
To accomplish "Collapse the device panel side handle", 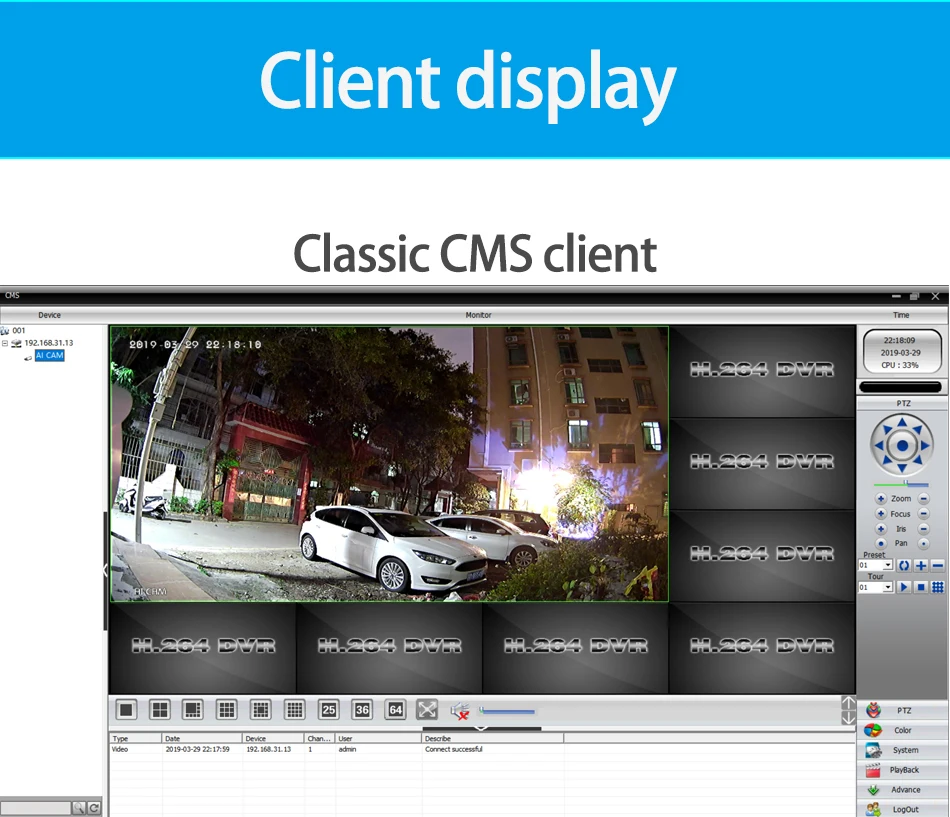I will pyautogui.click(x=105, y=570).
